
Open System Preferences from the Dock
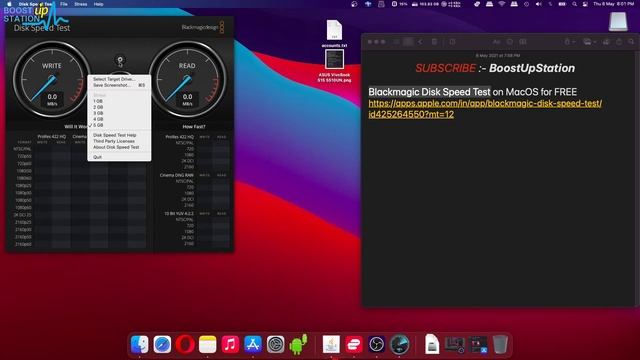276,344
